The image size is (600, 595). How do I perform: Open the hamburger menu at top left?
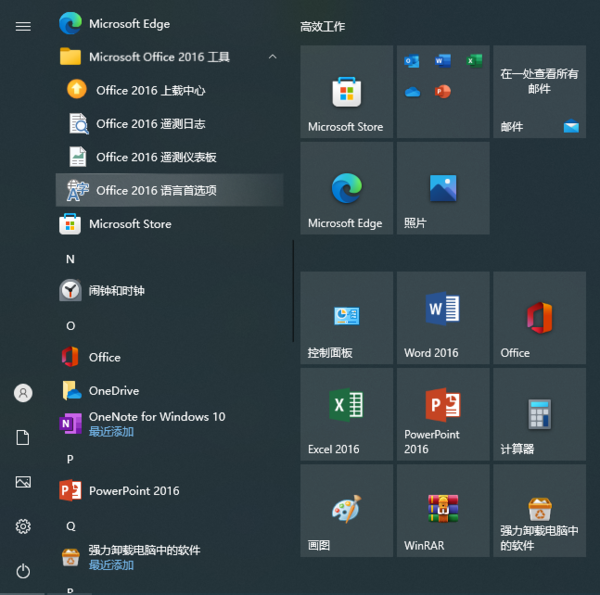point(23,26)
